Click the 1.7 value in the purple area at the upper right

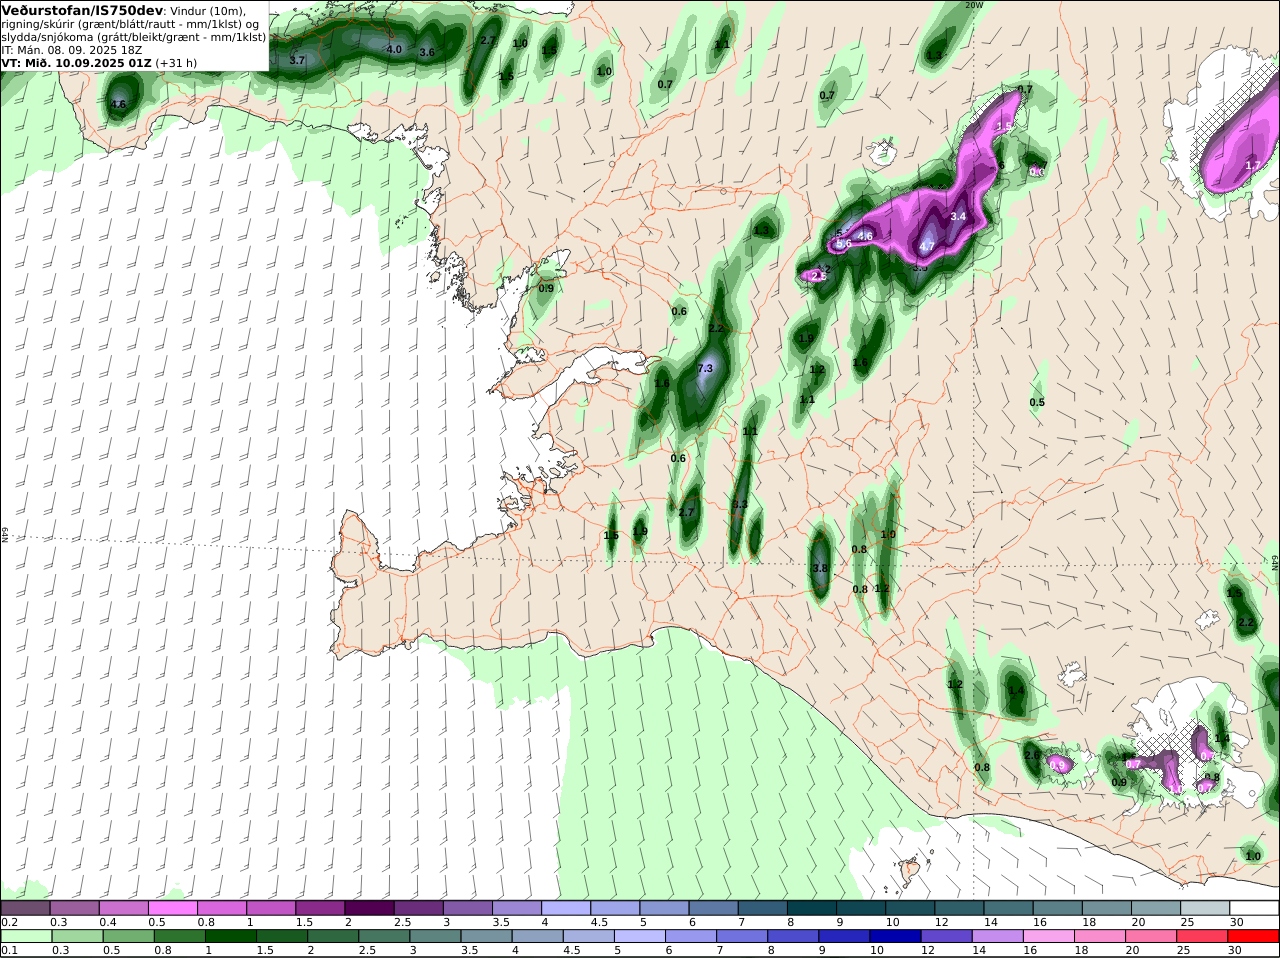tap(1253, 166)
